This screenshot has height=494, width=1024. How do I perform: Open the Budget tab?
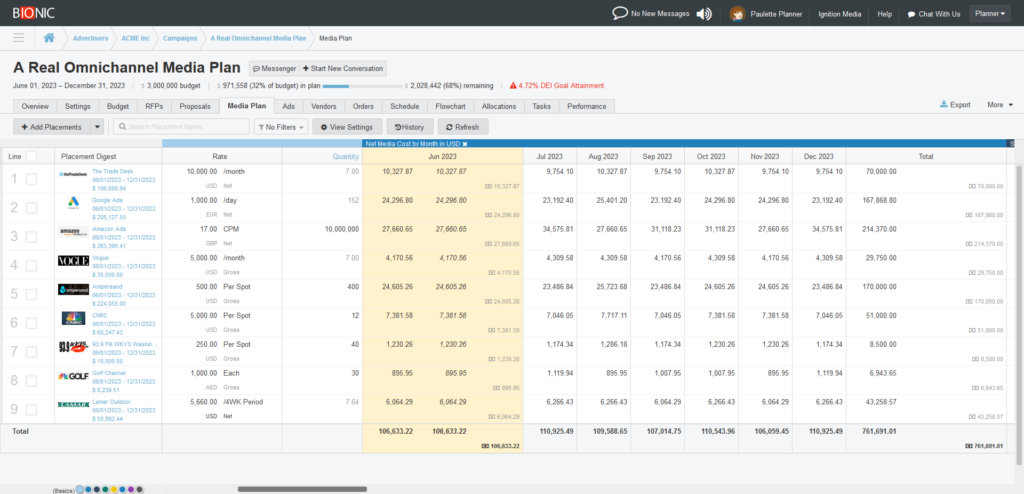coord(118,106)
